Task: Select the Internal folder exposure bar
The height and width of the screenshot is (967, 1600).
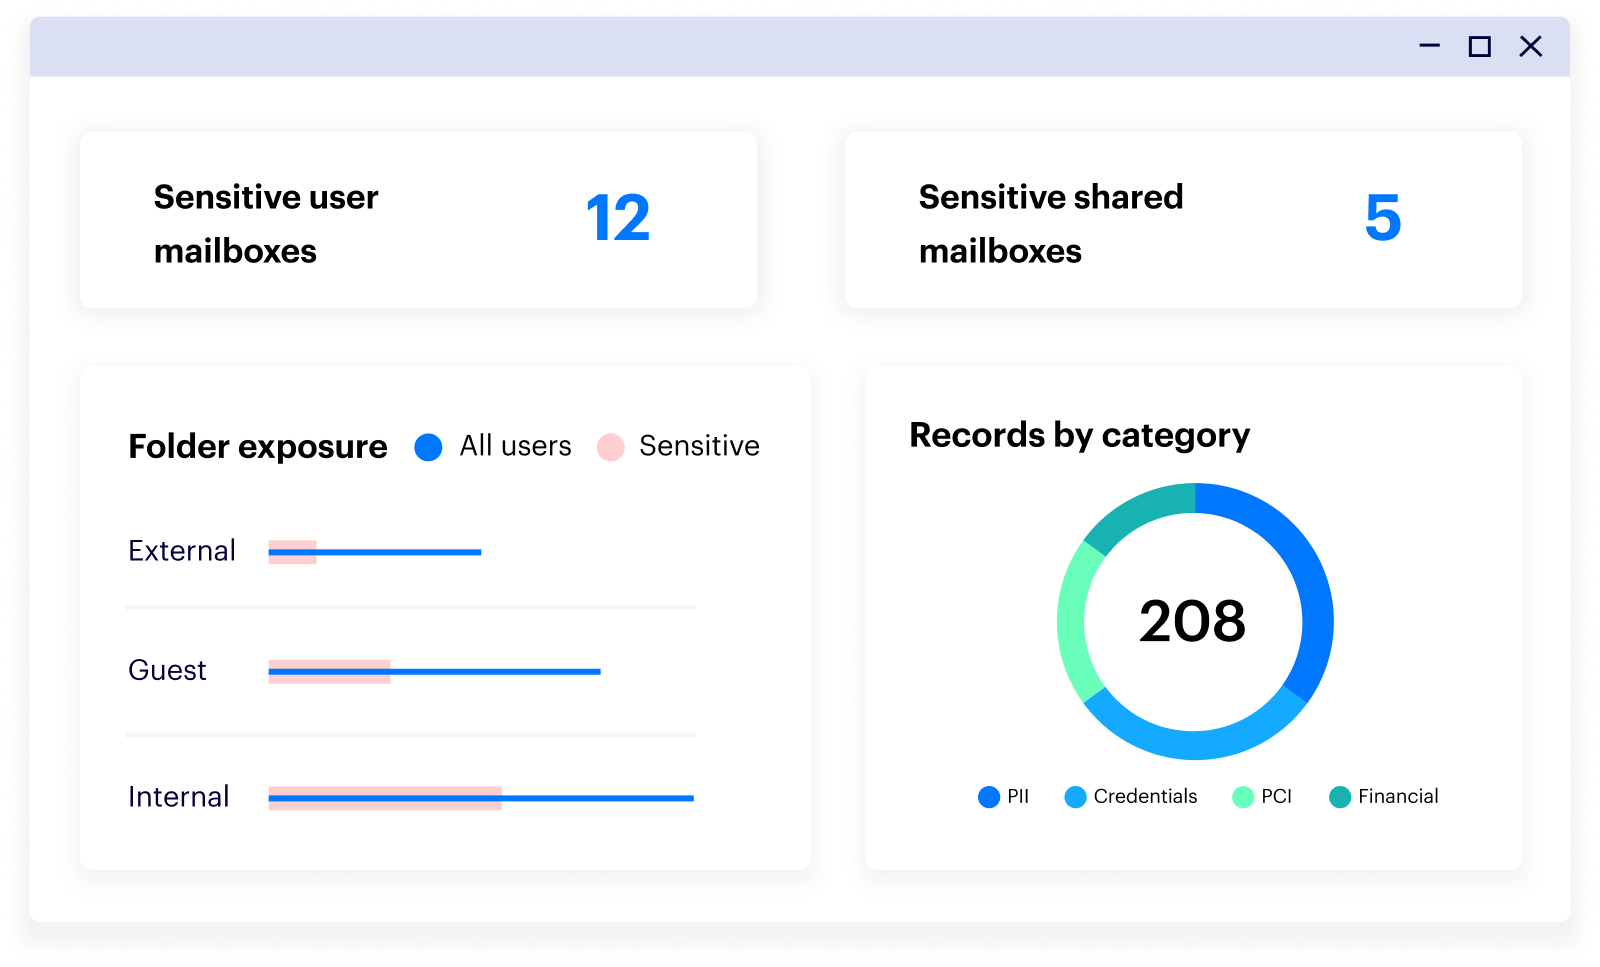Action: 481,798
